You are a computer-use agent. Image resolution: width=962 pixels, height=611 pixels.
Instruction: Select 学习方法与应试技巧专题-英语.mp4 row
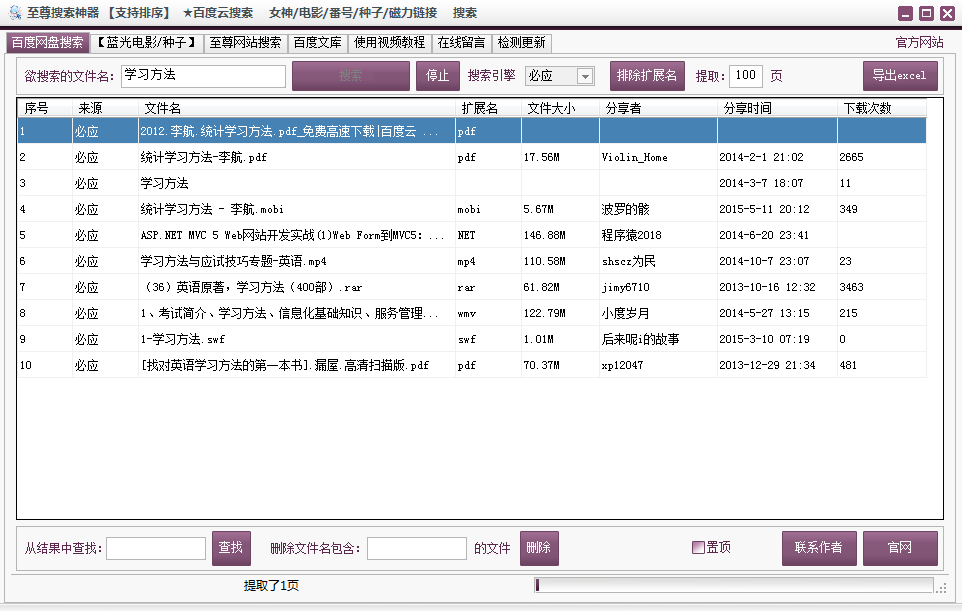click(x=472, y=261)
